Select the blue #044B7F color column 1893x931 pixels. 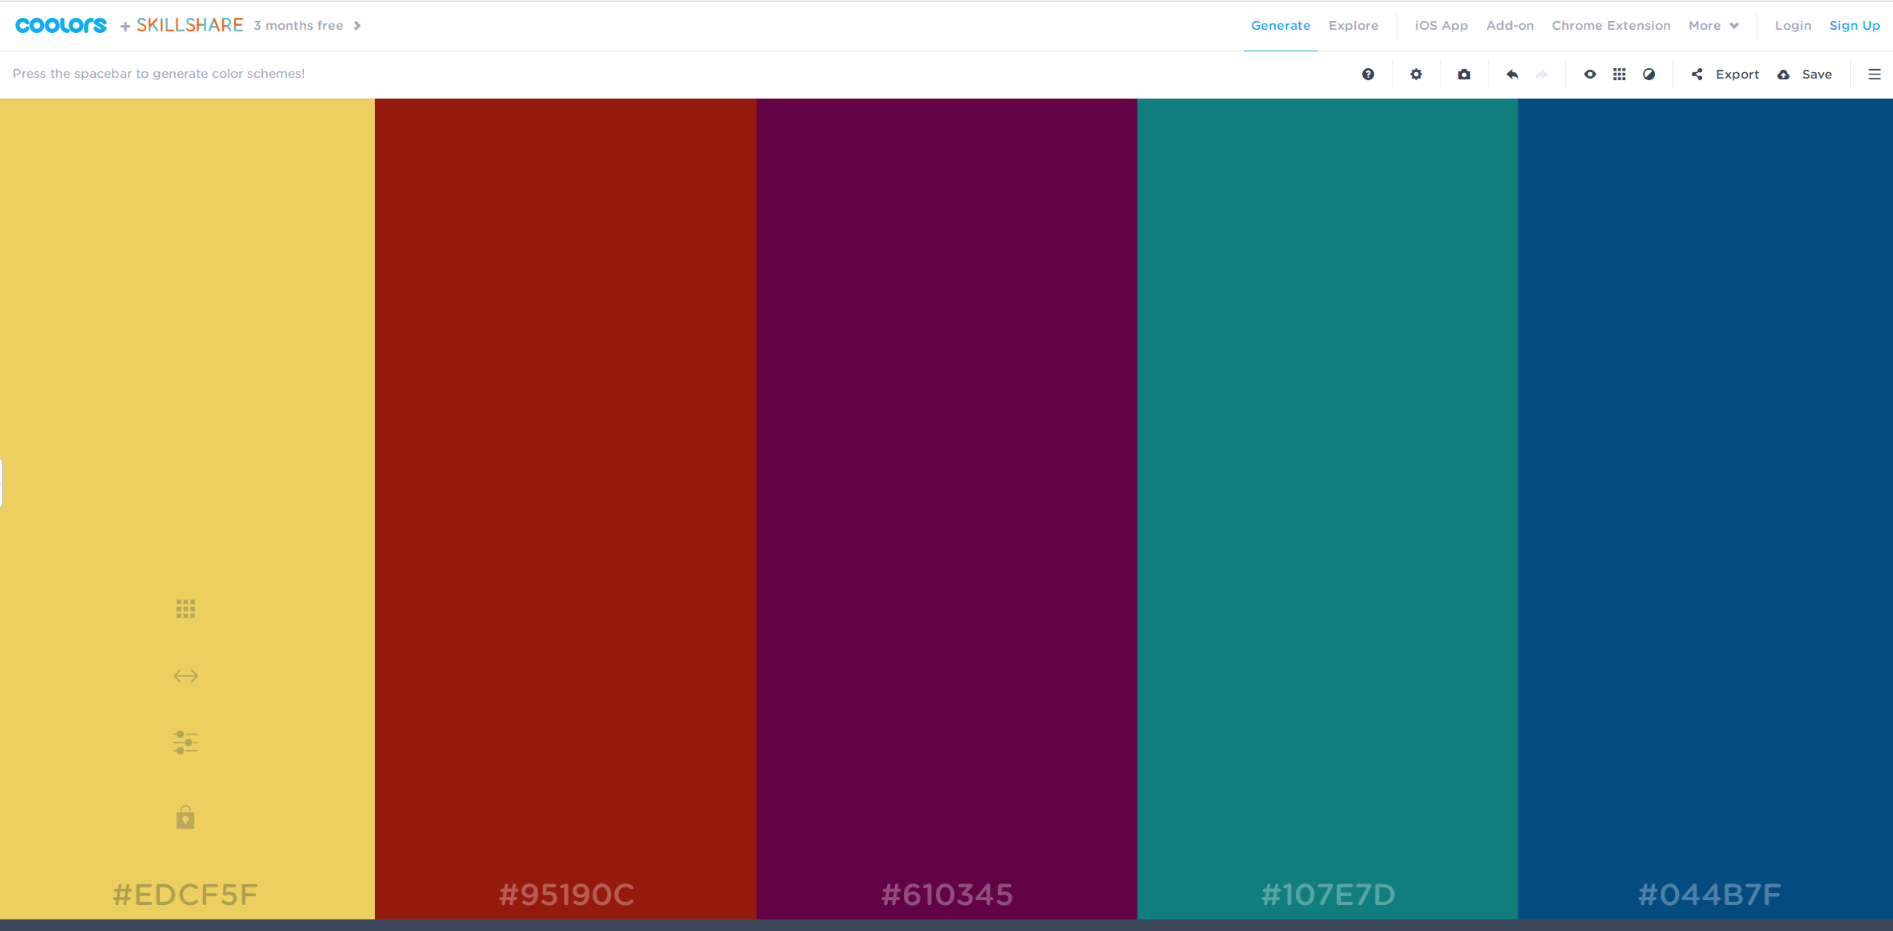click(1705, 508)
